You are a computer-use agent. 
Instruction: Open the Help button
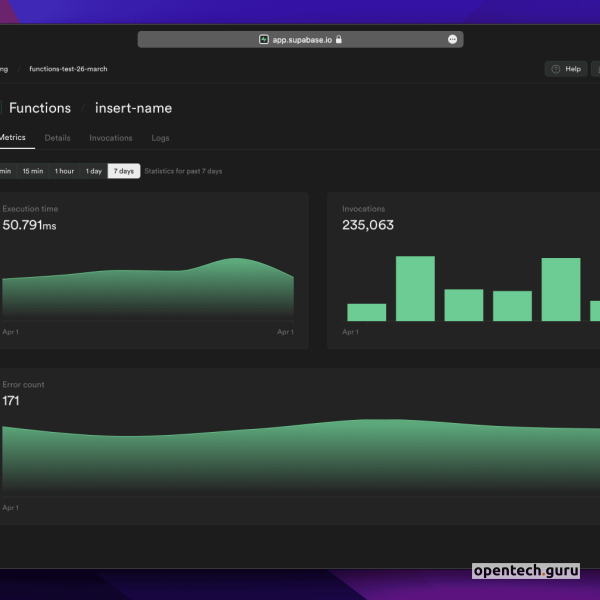(x=566, y=69)
